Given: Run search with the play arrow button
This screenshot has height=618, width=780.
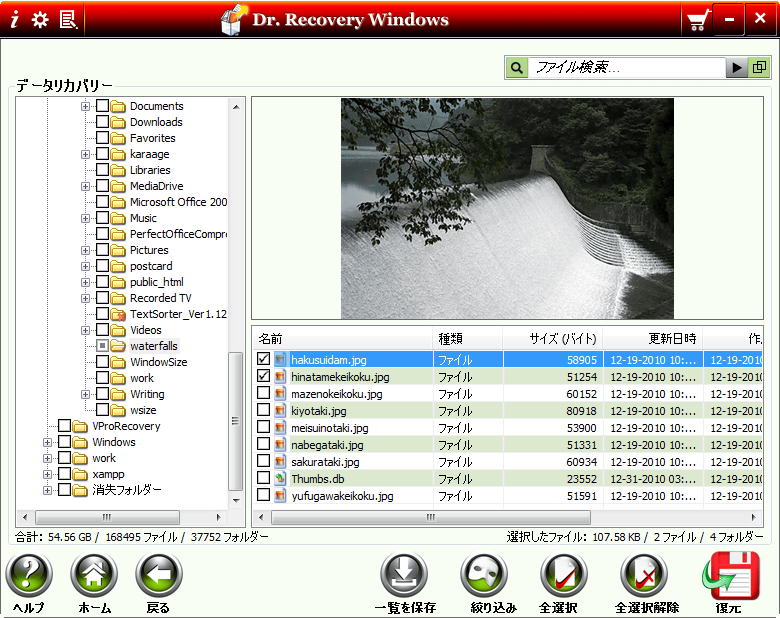Looking at the screenshot, I should [x=737, y=67].
